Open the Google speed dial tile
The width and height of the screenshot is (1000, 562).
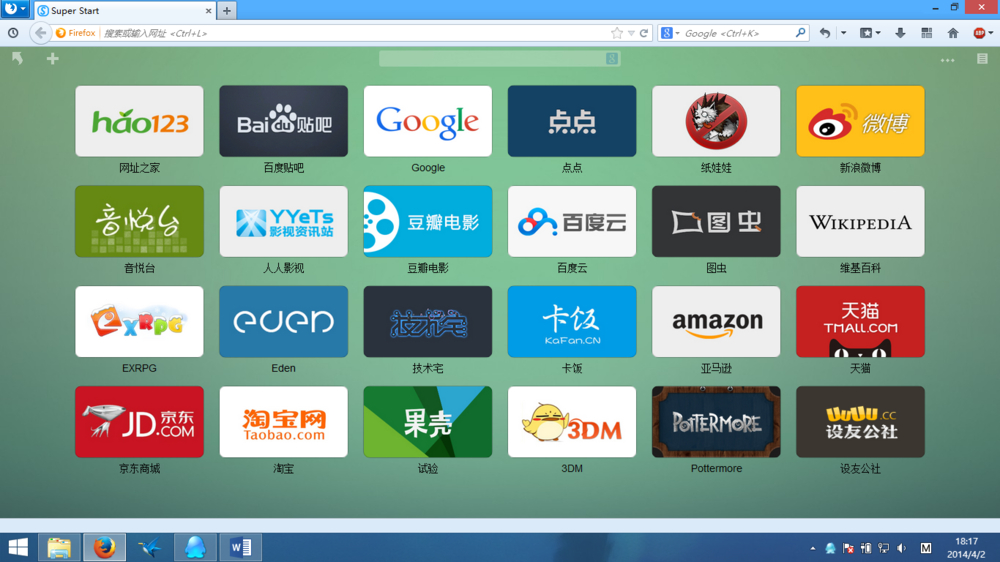coord(427,121)
